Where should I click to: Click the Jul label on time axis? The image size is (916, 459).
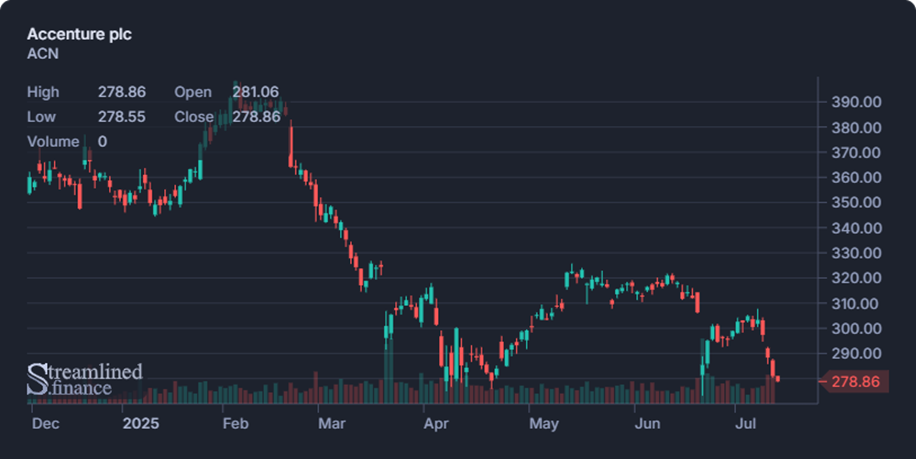(745, 423)
